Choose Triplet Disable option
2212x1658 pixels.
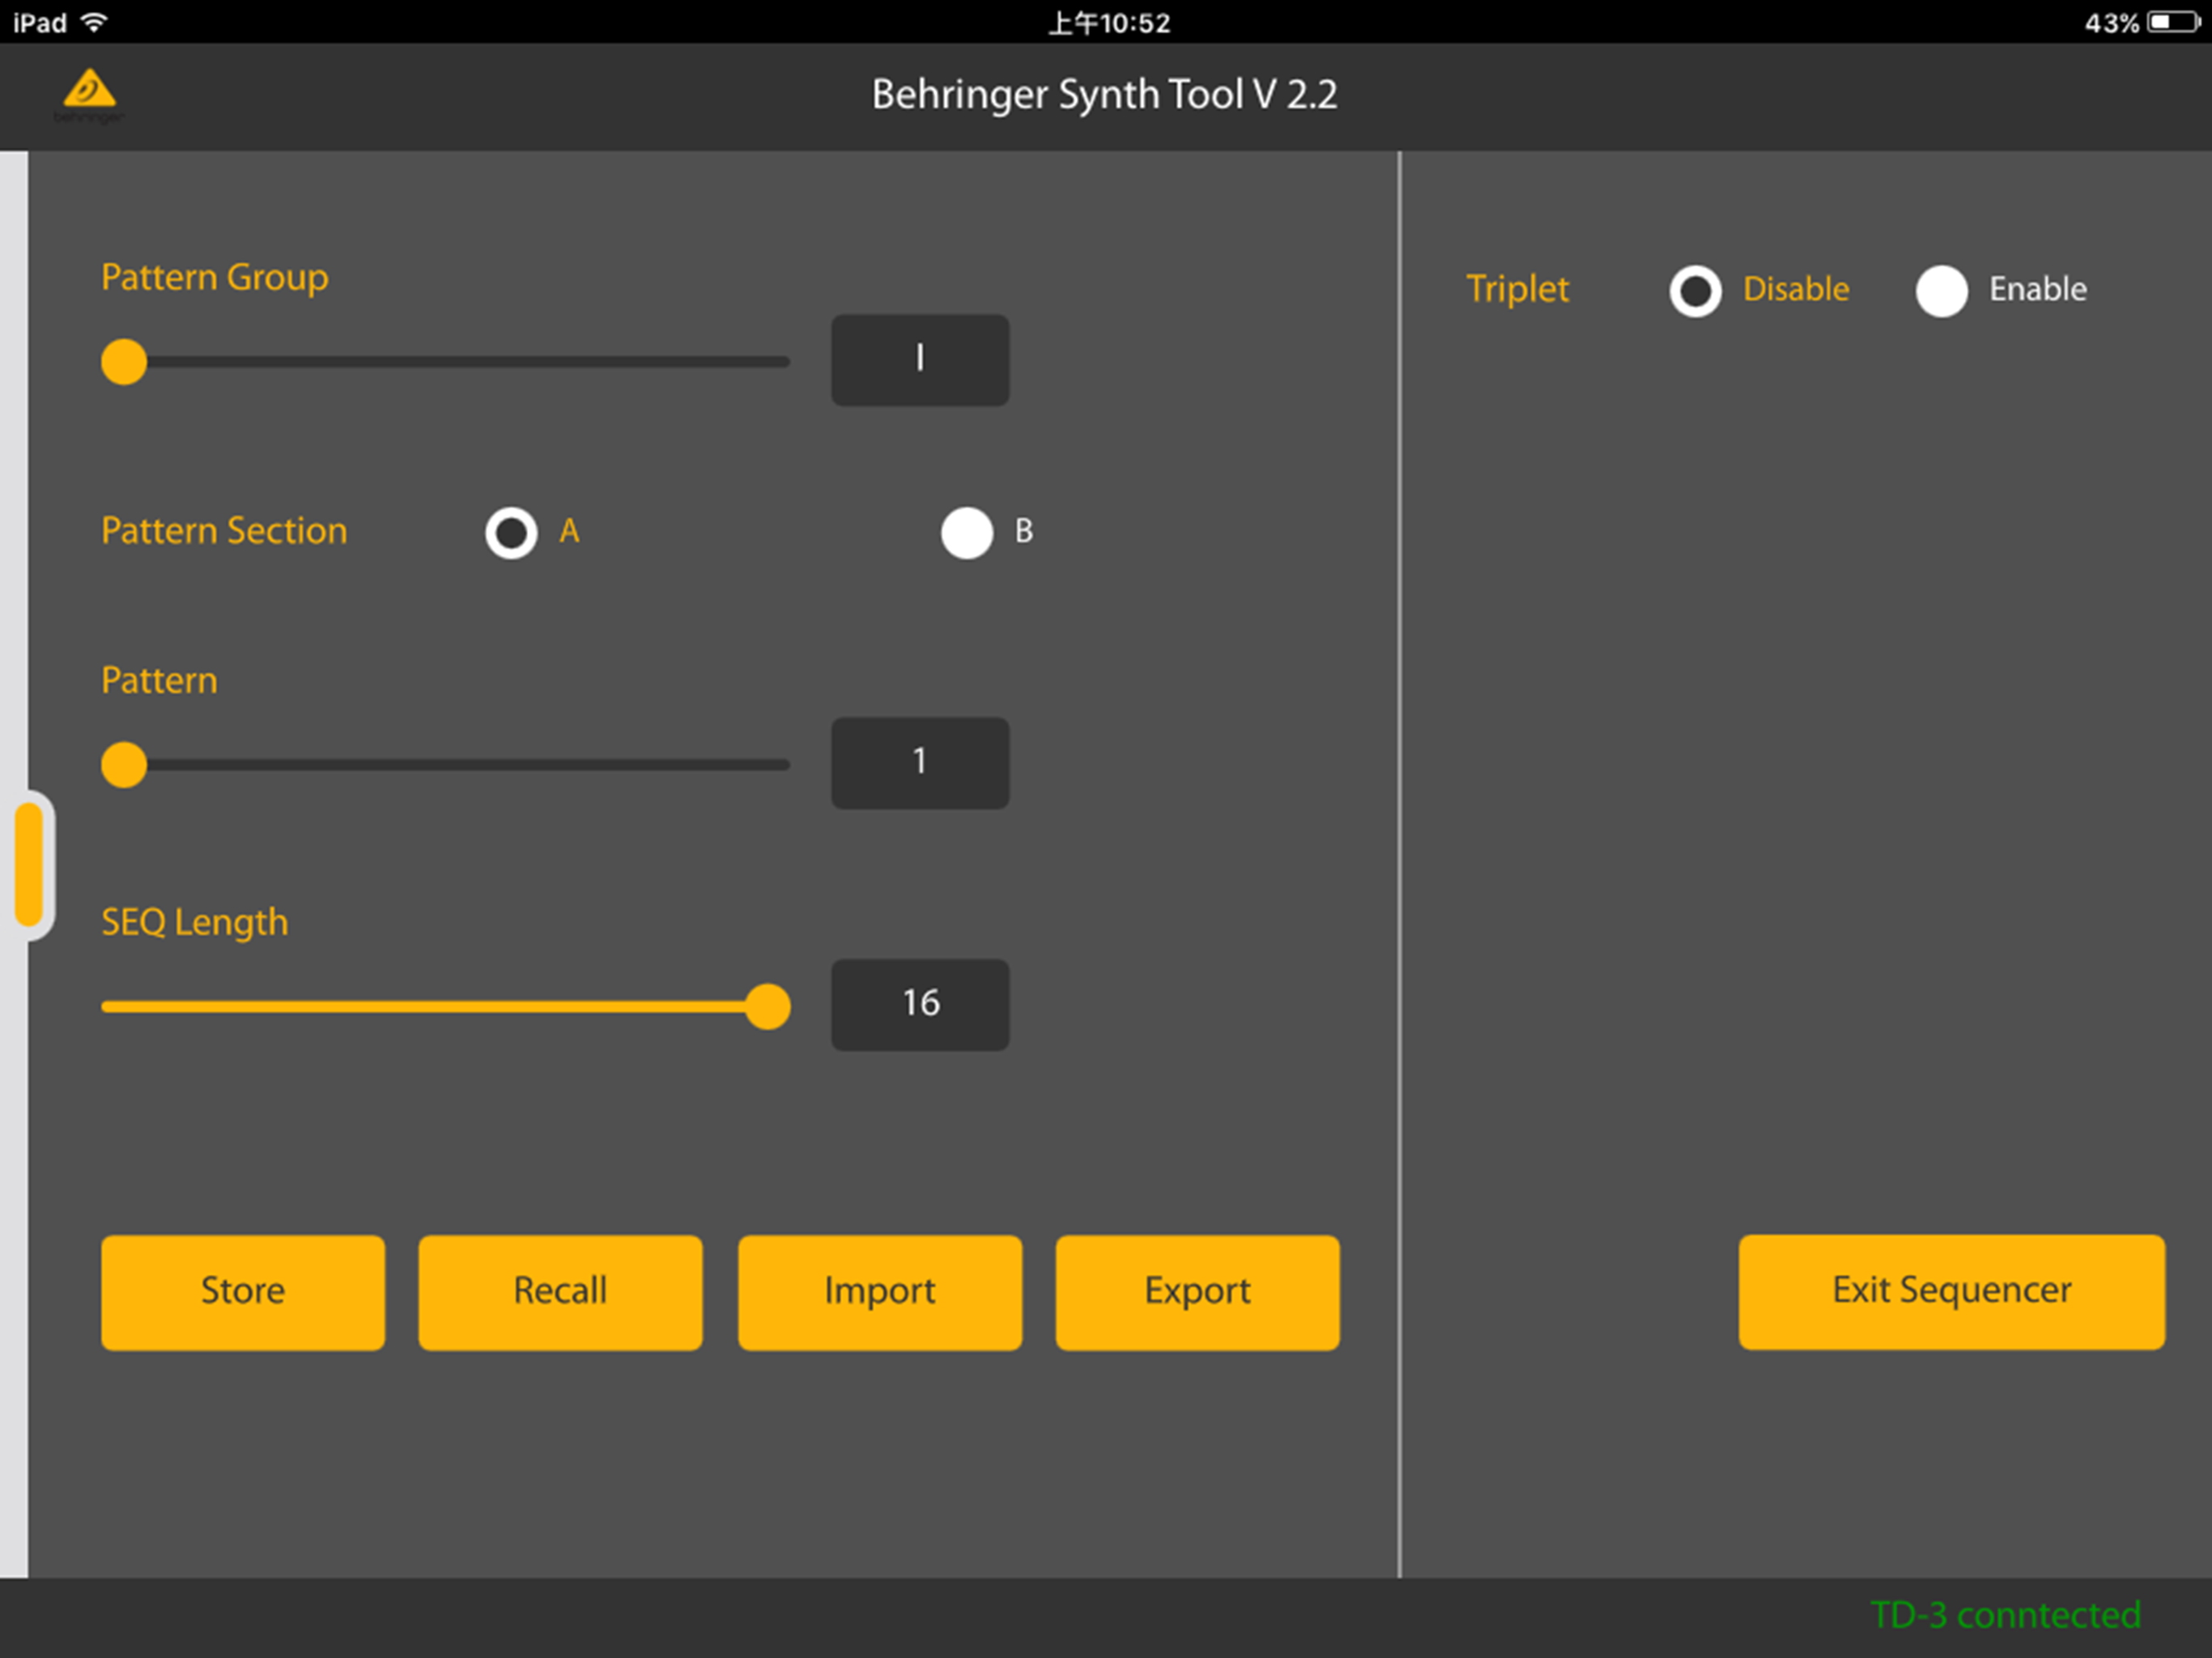click(1695, 291)
